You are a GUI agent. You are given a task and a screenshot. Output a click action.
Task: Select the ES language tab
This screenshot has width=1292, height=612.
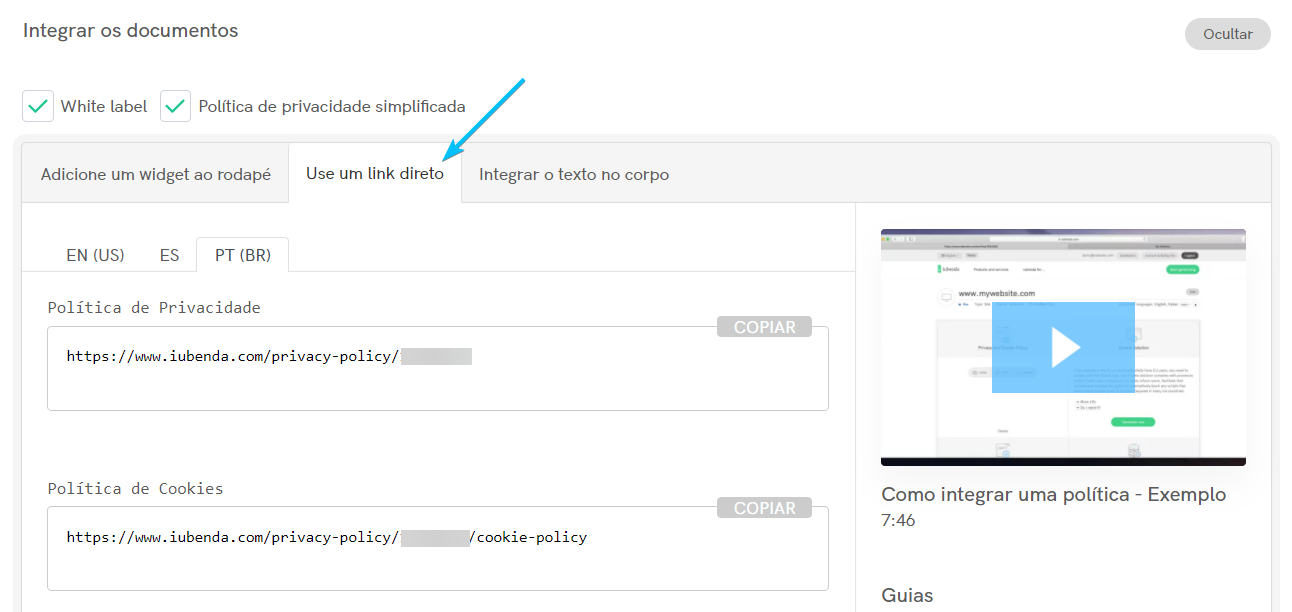coord(169,254)
